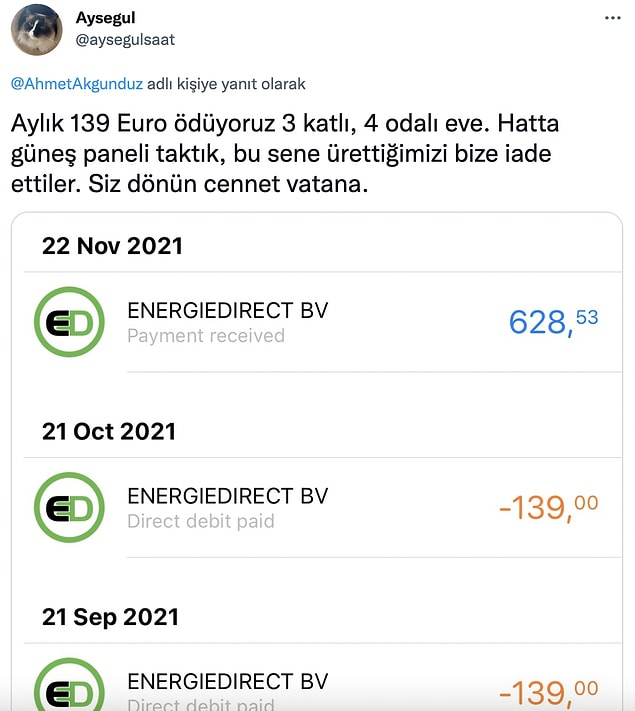This screenshot has width=635, height=711.
Task: Click the 21 Oct 2021 date header
Action: point(109,431)
